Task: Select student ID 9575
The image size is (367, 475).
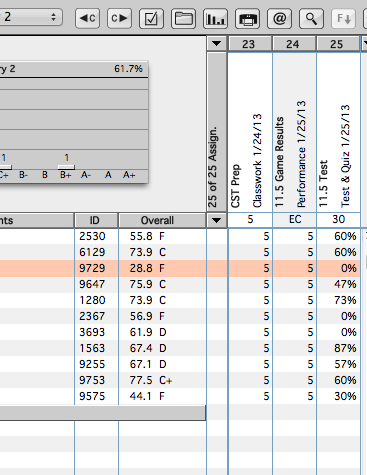Action: point(92,396)
